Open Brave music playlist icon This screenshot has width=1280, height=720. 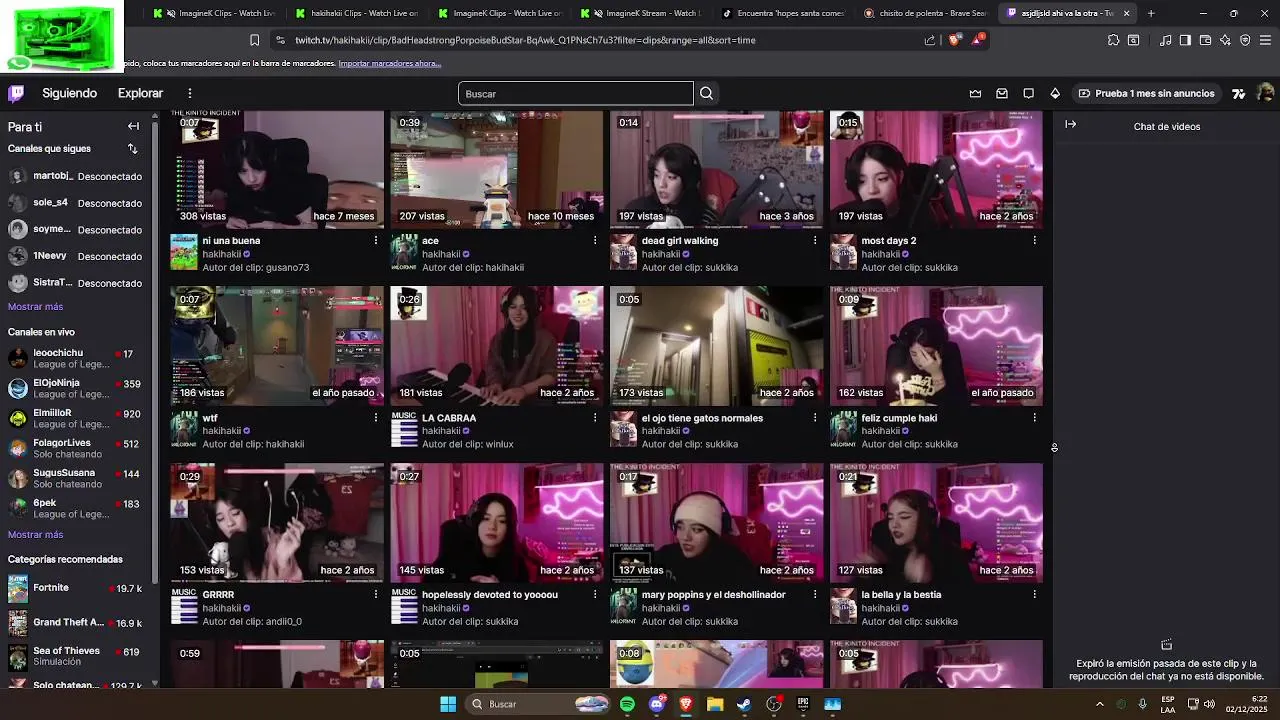tap(1166, 40)
